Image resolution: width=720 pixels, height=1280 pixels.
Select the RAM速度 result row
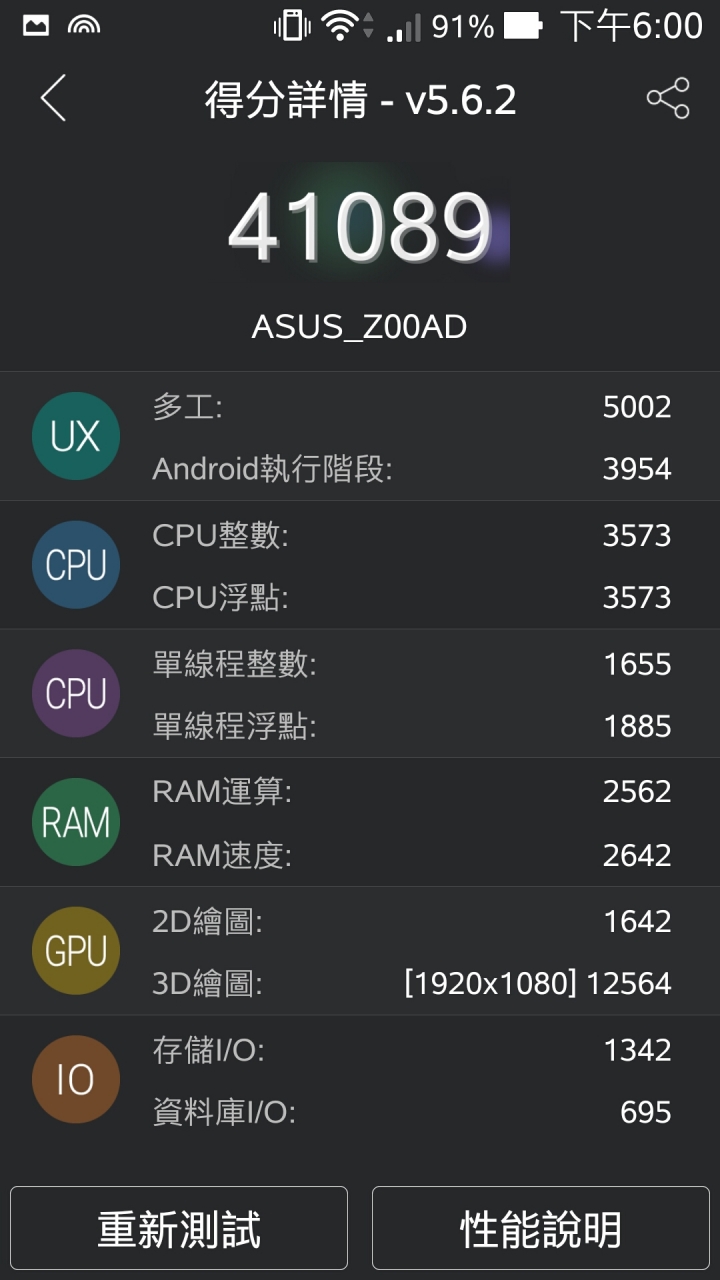412,855
